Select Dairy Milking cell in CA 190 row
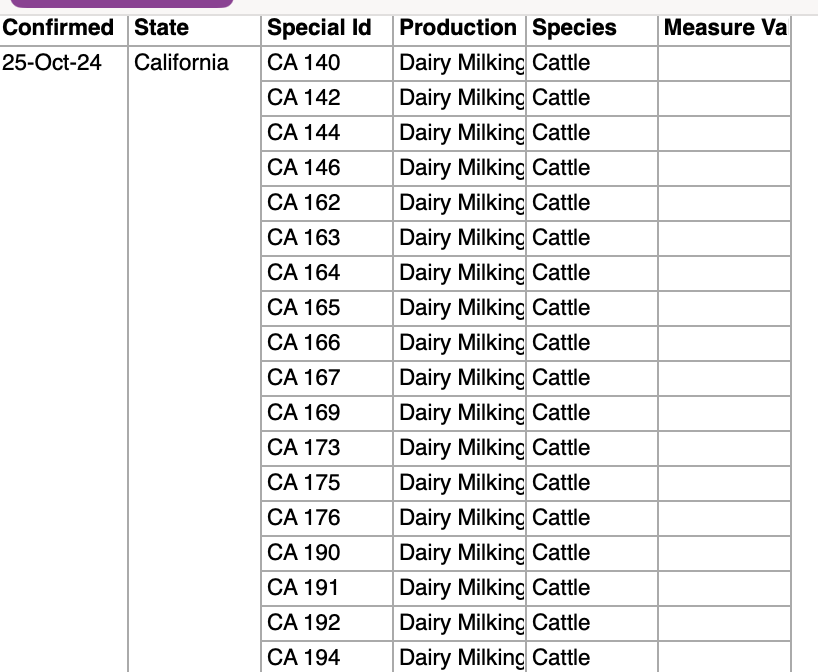The height and width of the screenshot is (672, 818). (459, 553)
